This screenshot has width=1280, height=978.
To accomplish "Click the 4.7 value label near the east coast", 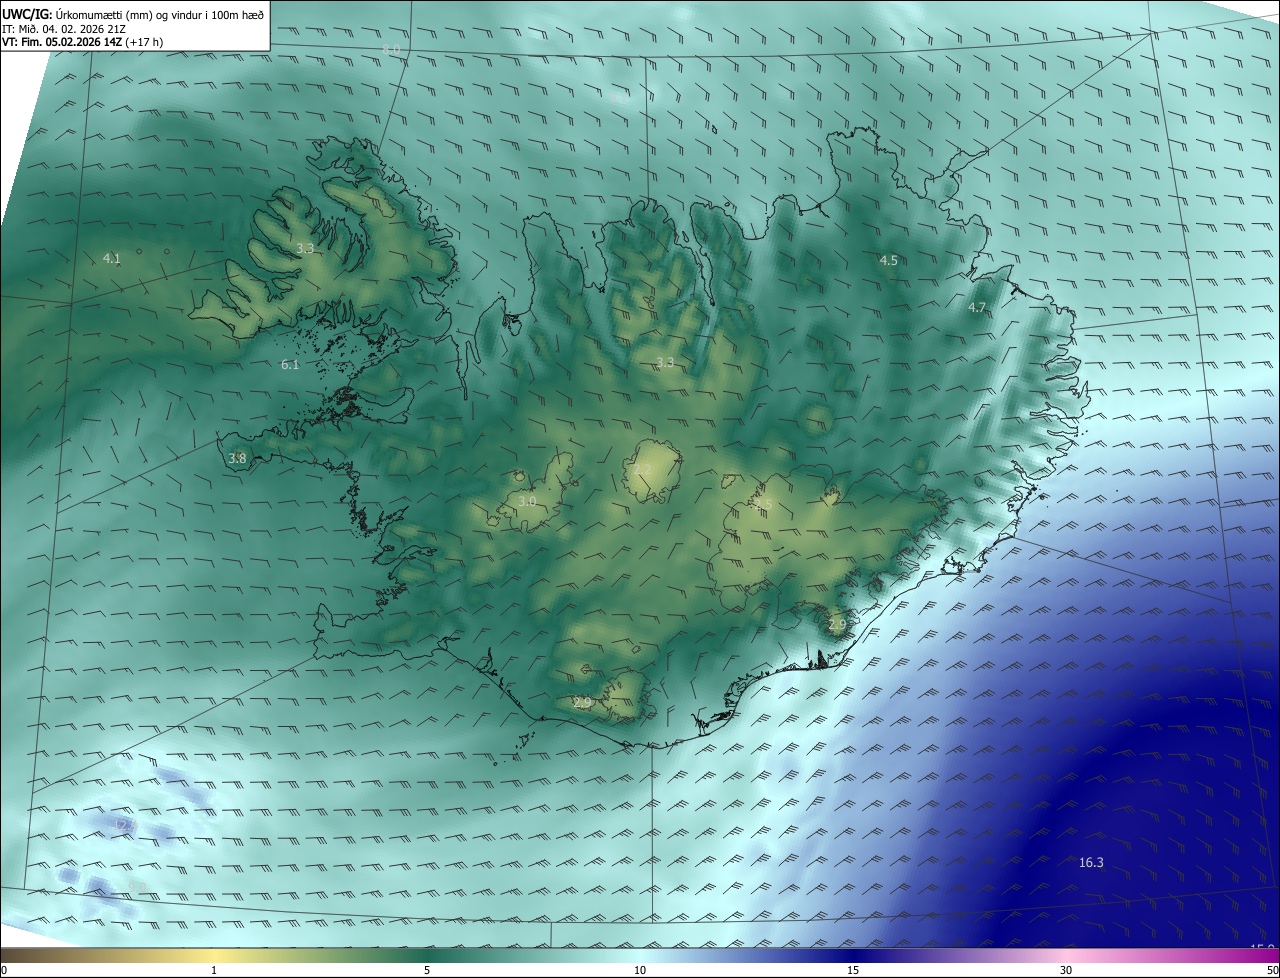I will pos(977,308).
